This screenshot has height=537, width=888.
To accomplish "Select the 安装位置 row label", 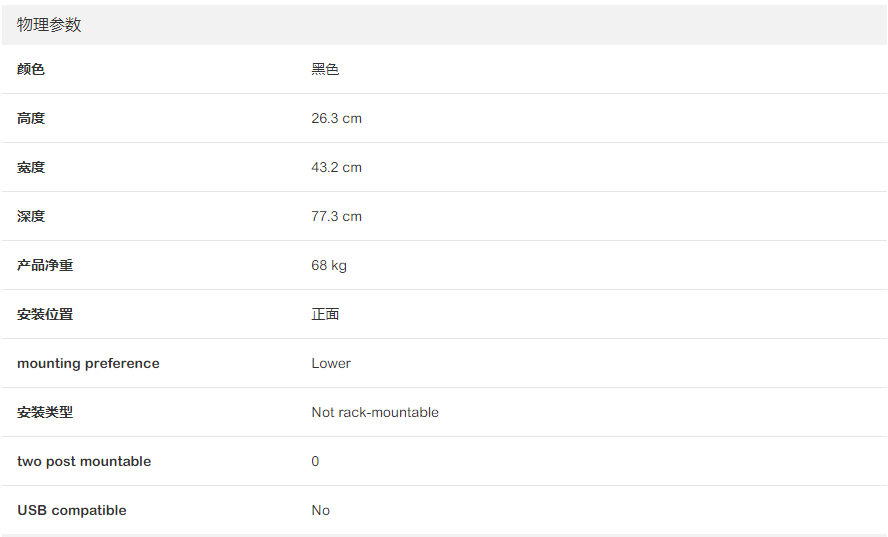I will (45, 314).
